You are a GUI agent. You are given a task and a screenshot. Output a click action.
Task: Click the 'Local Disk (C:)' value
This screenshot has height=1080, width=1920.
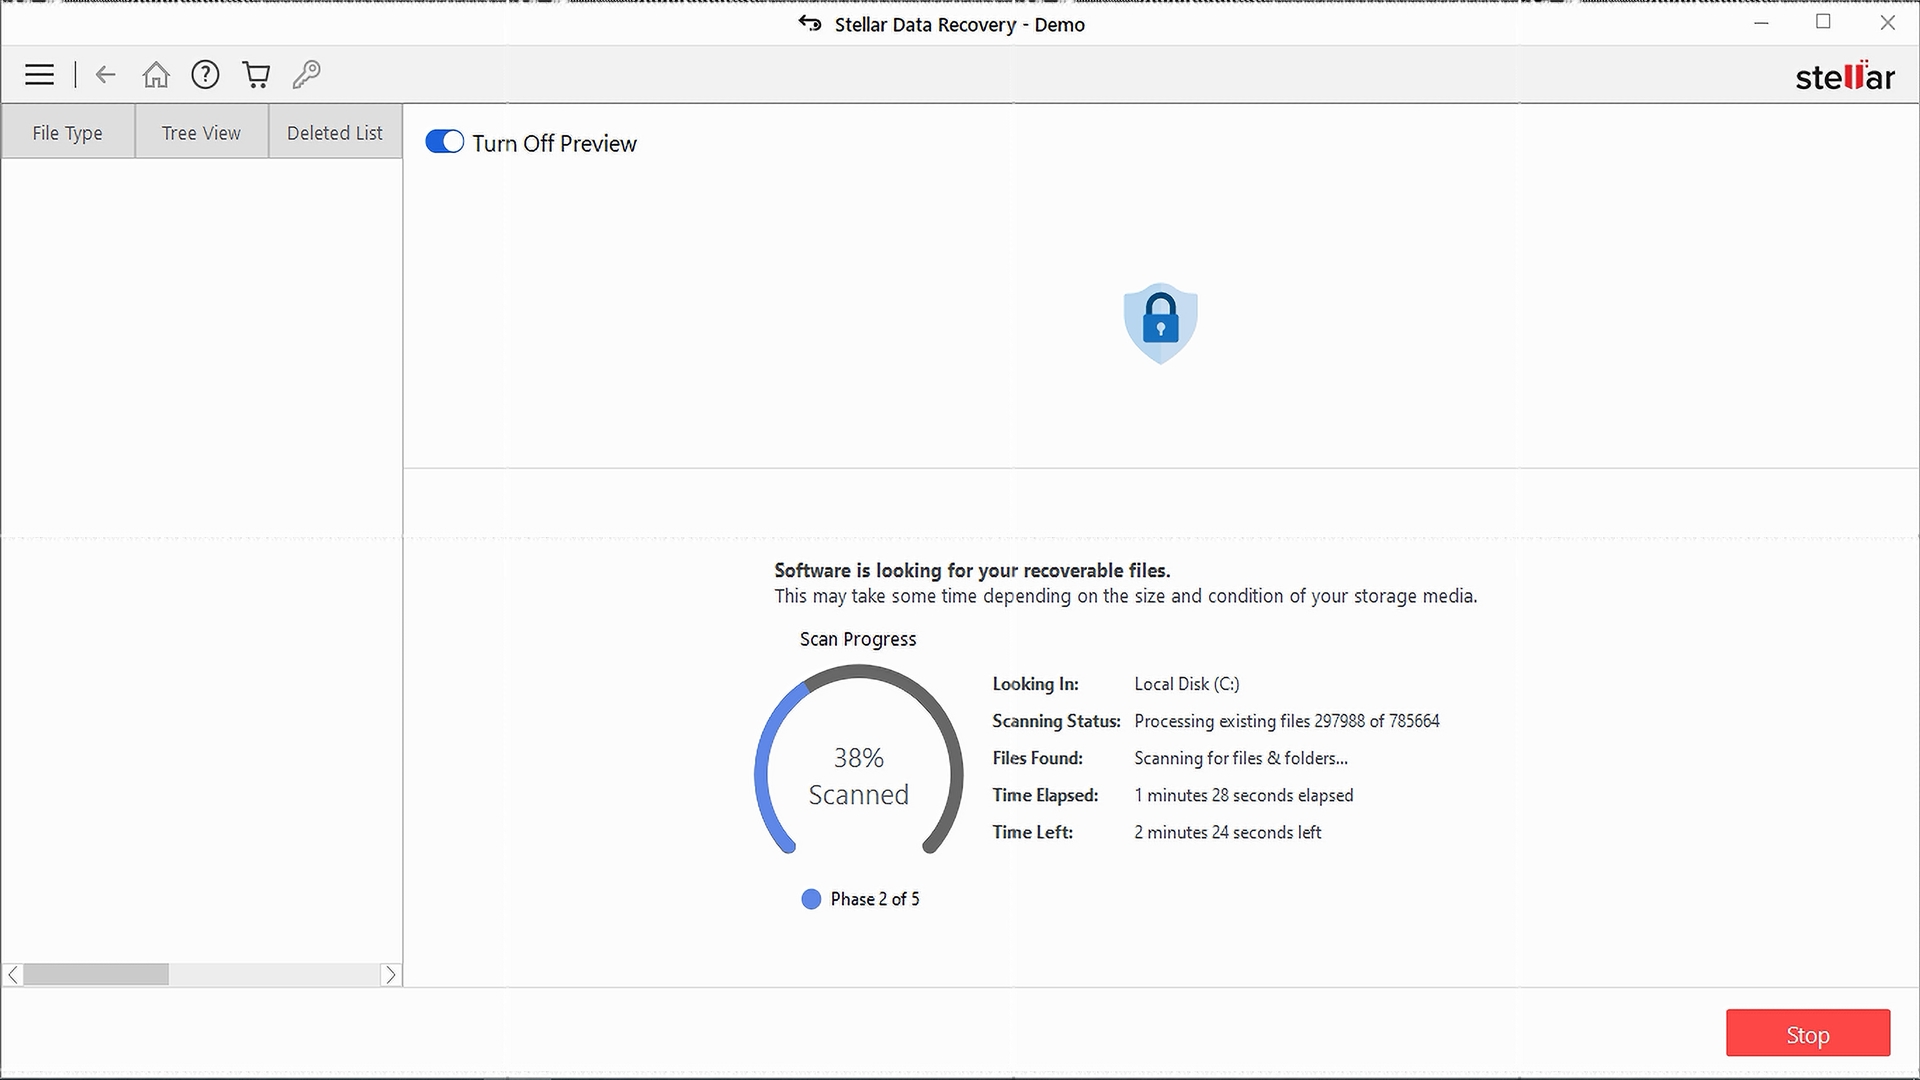coord(1187,684)
